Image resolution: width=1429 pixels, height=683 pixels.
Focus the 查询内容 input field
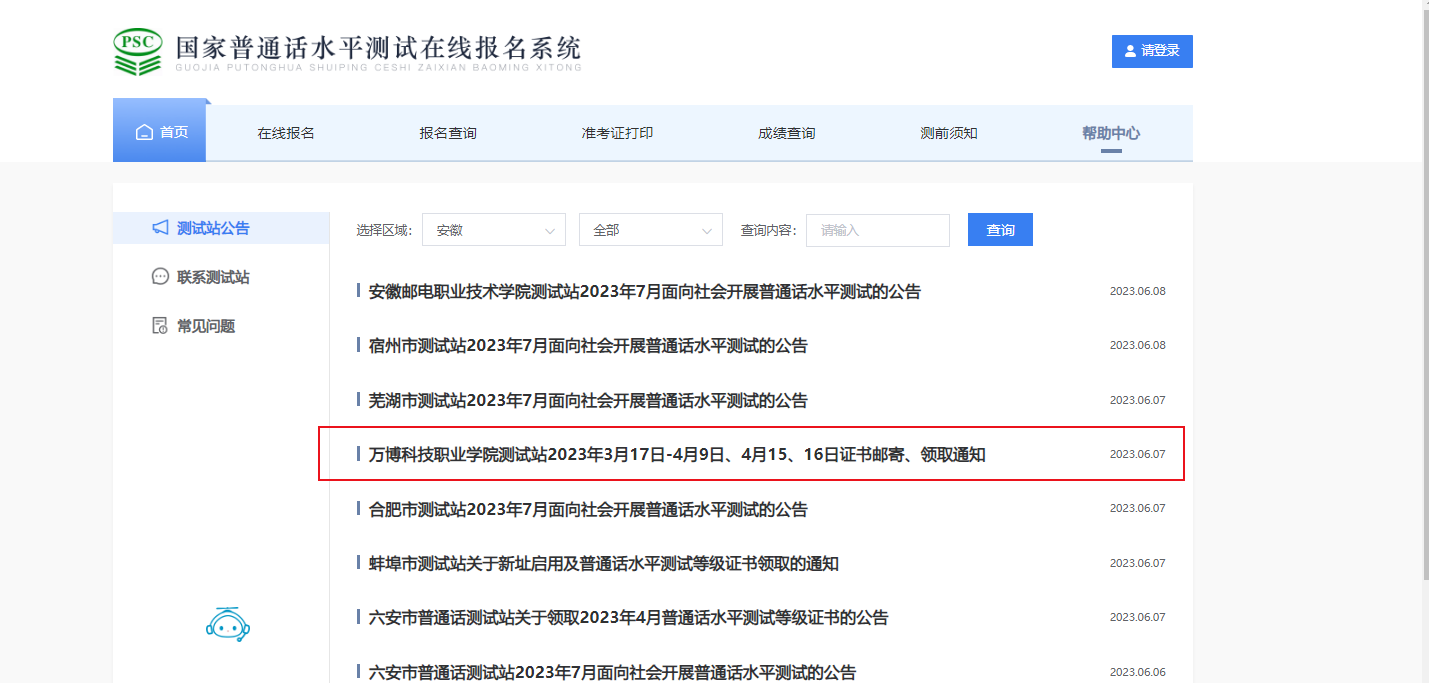tap(878, 230)
